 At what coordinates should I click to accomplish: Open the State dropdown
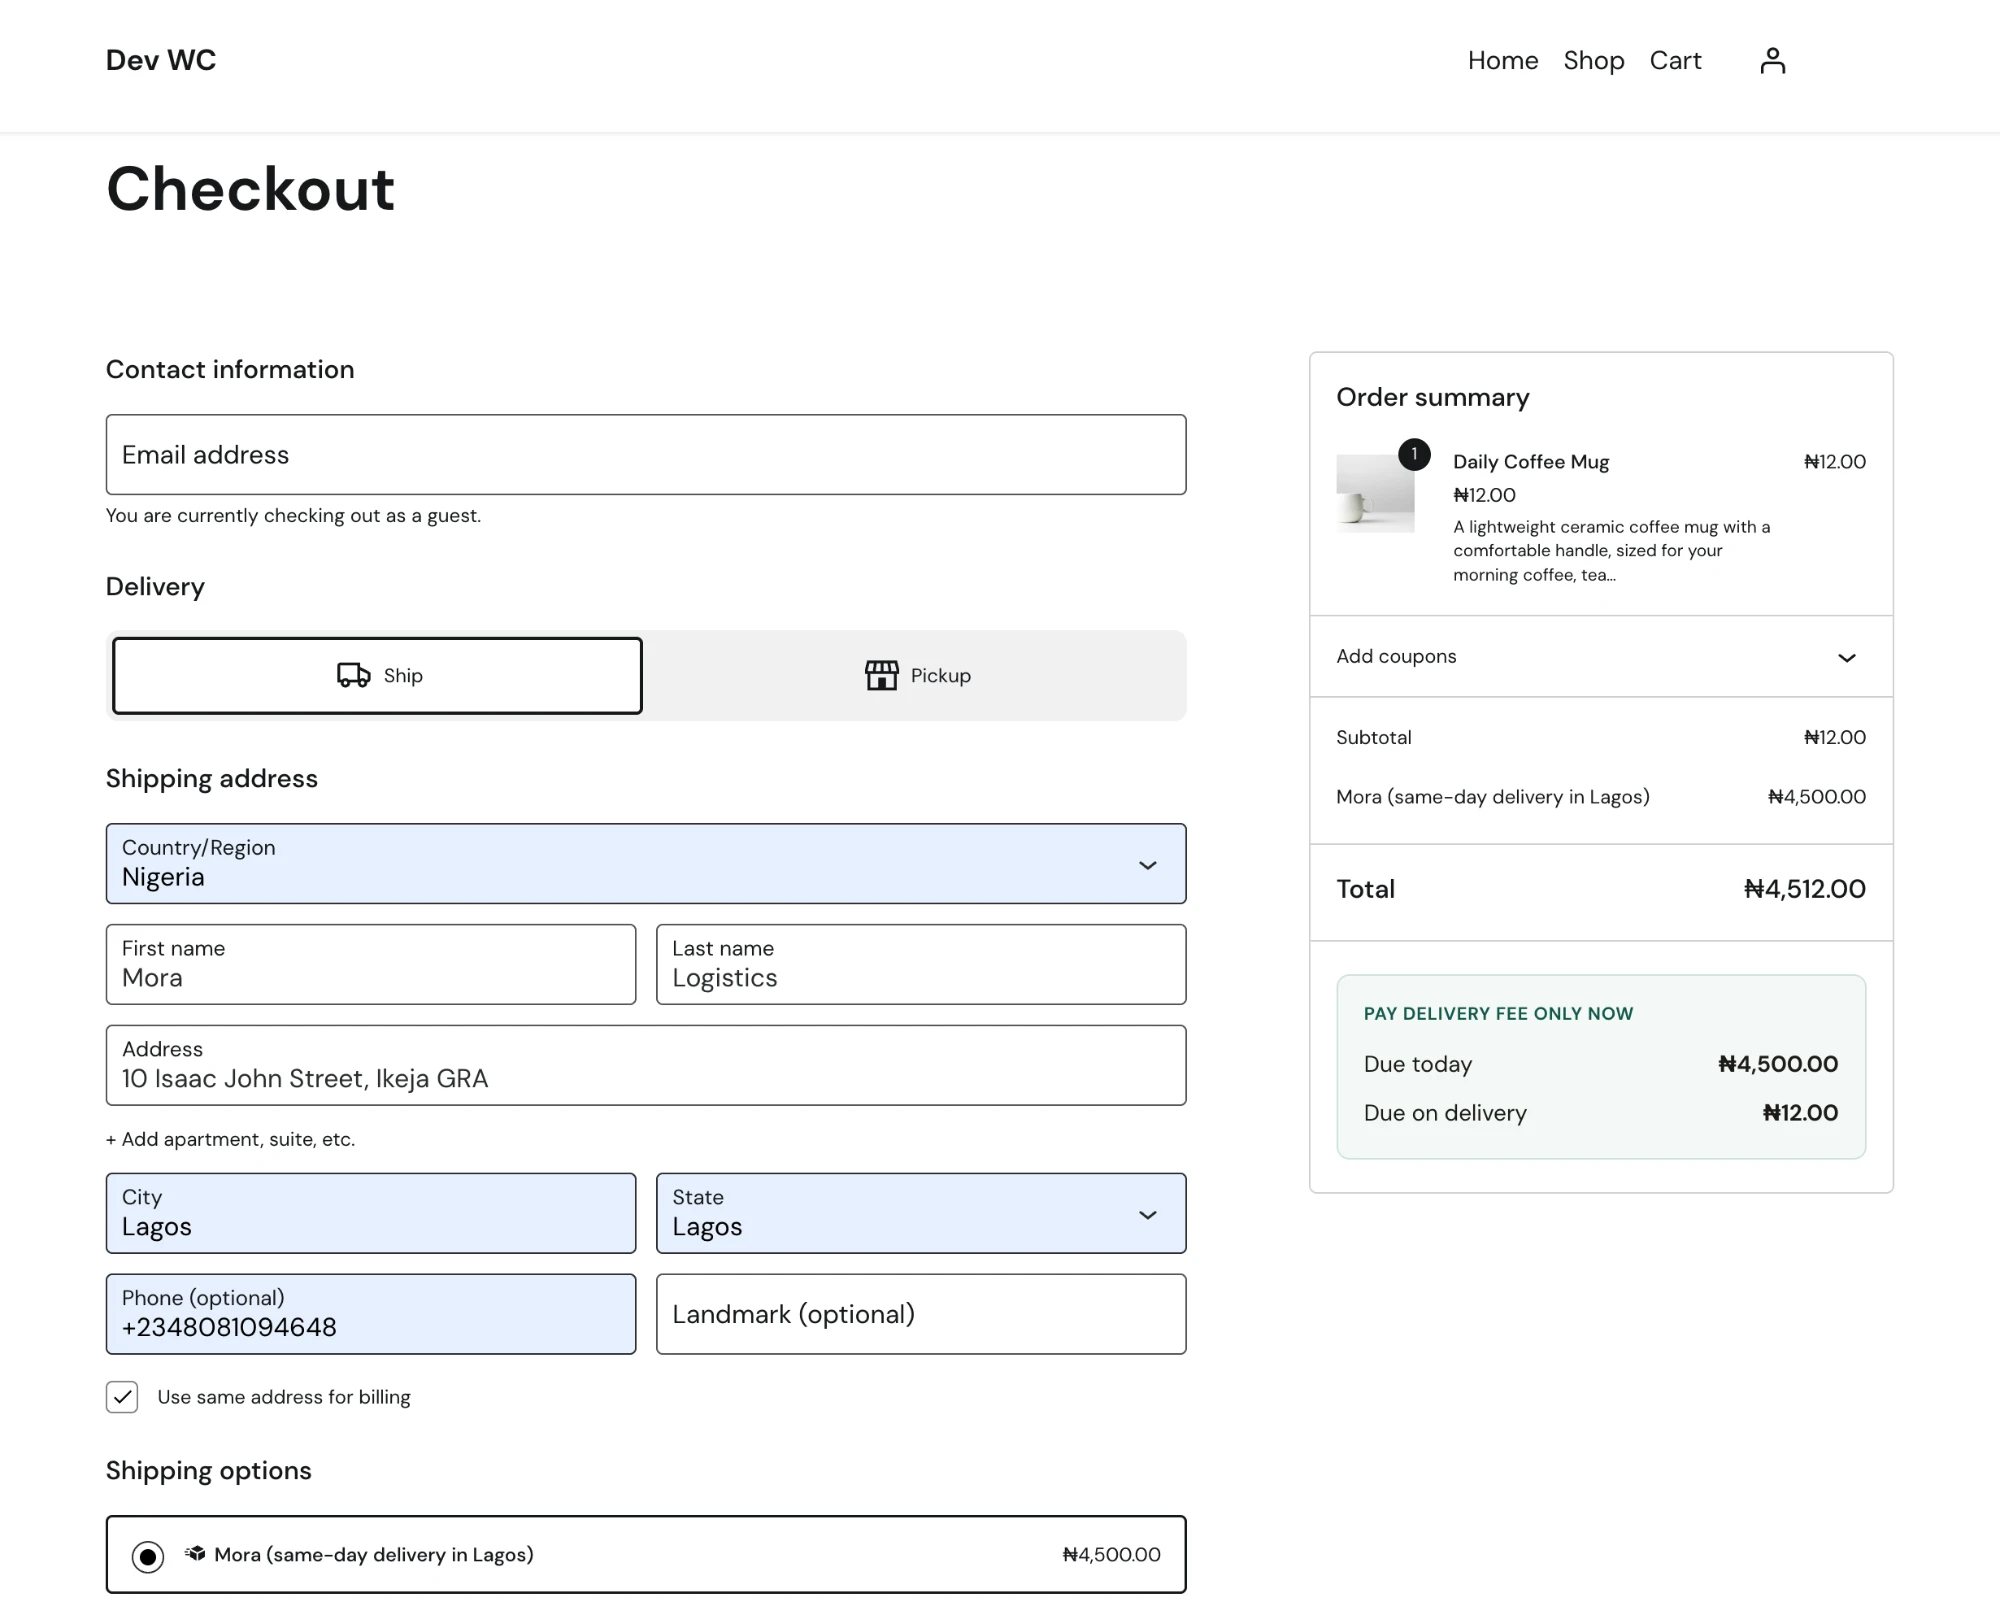click(921, 1213)
